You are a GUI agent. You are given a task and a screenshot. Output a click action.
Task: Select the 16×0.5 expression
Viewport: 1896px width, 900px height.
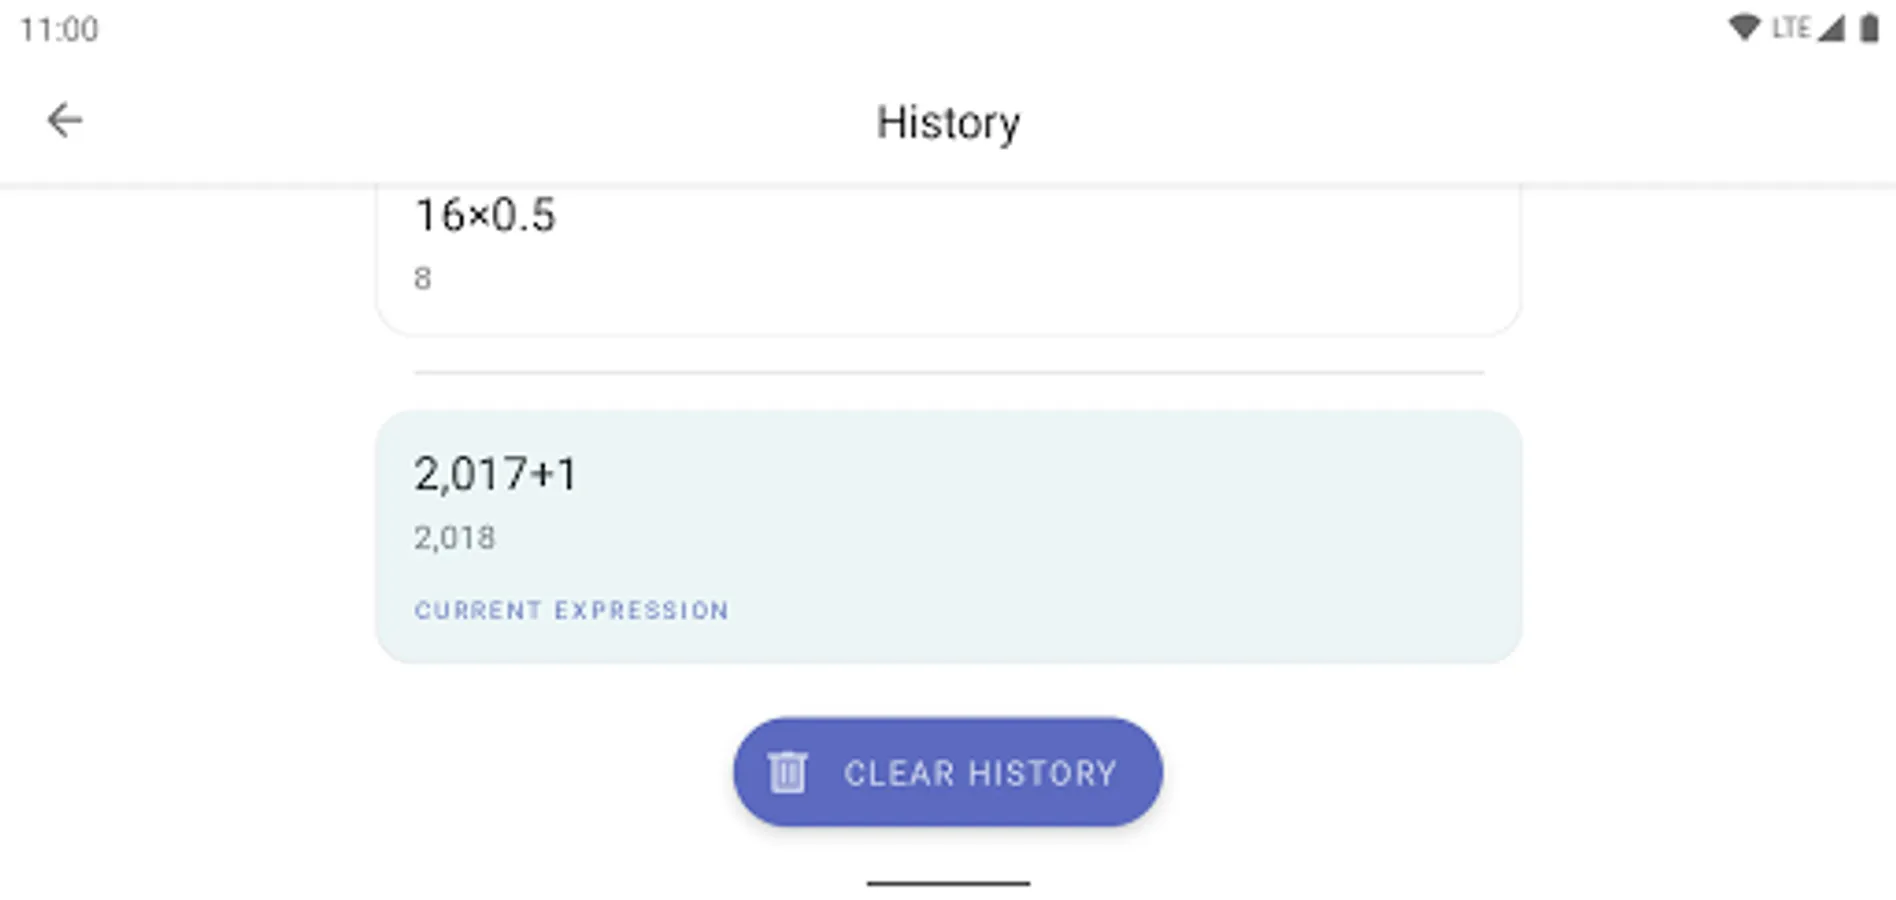485,216
